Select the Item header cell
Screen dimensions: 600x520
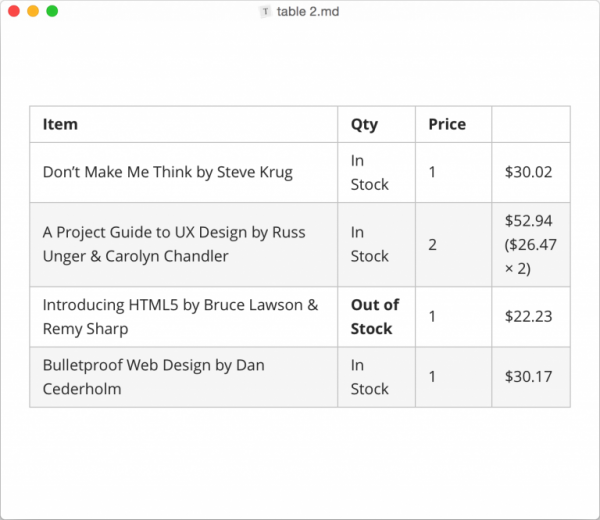184,124
